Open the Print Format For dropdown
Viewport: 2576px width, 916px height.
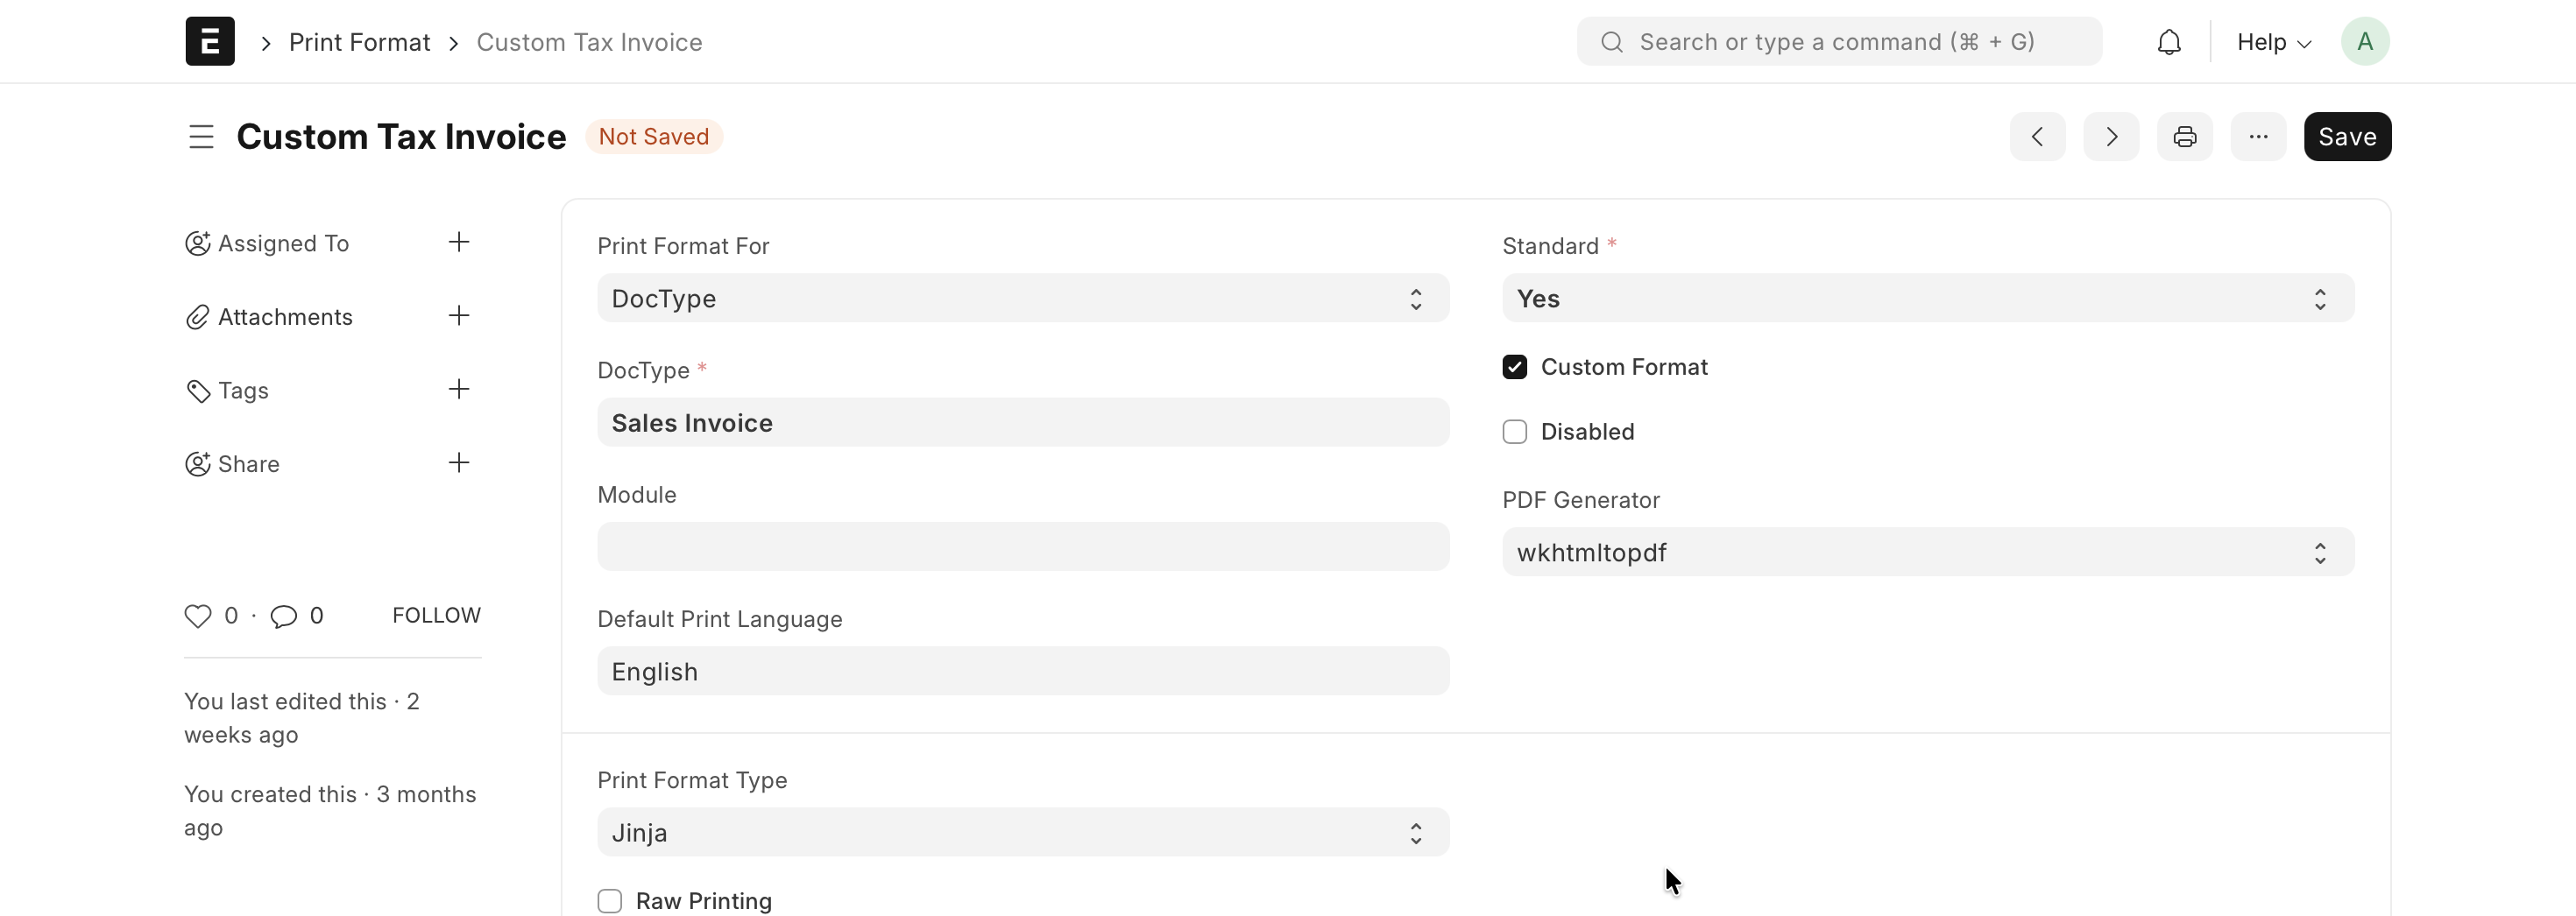point(1022,298)
